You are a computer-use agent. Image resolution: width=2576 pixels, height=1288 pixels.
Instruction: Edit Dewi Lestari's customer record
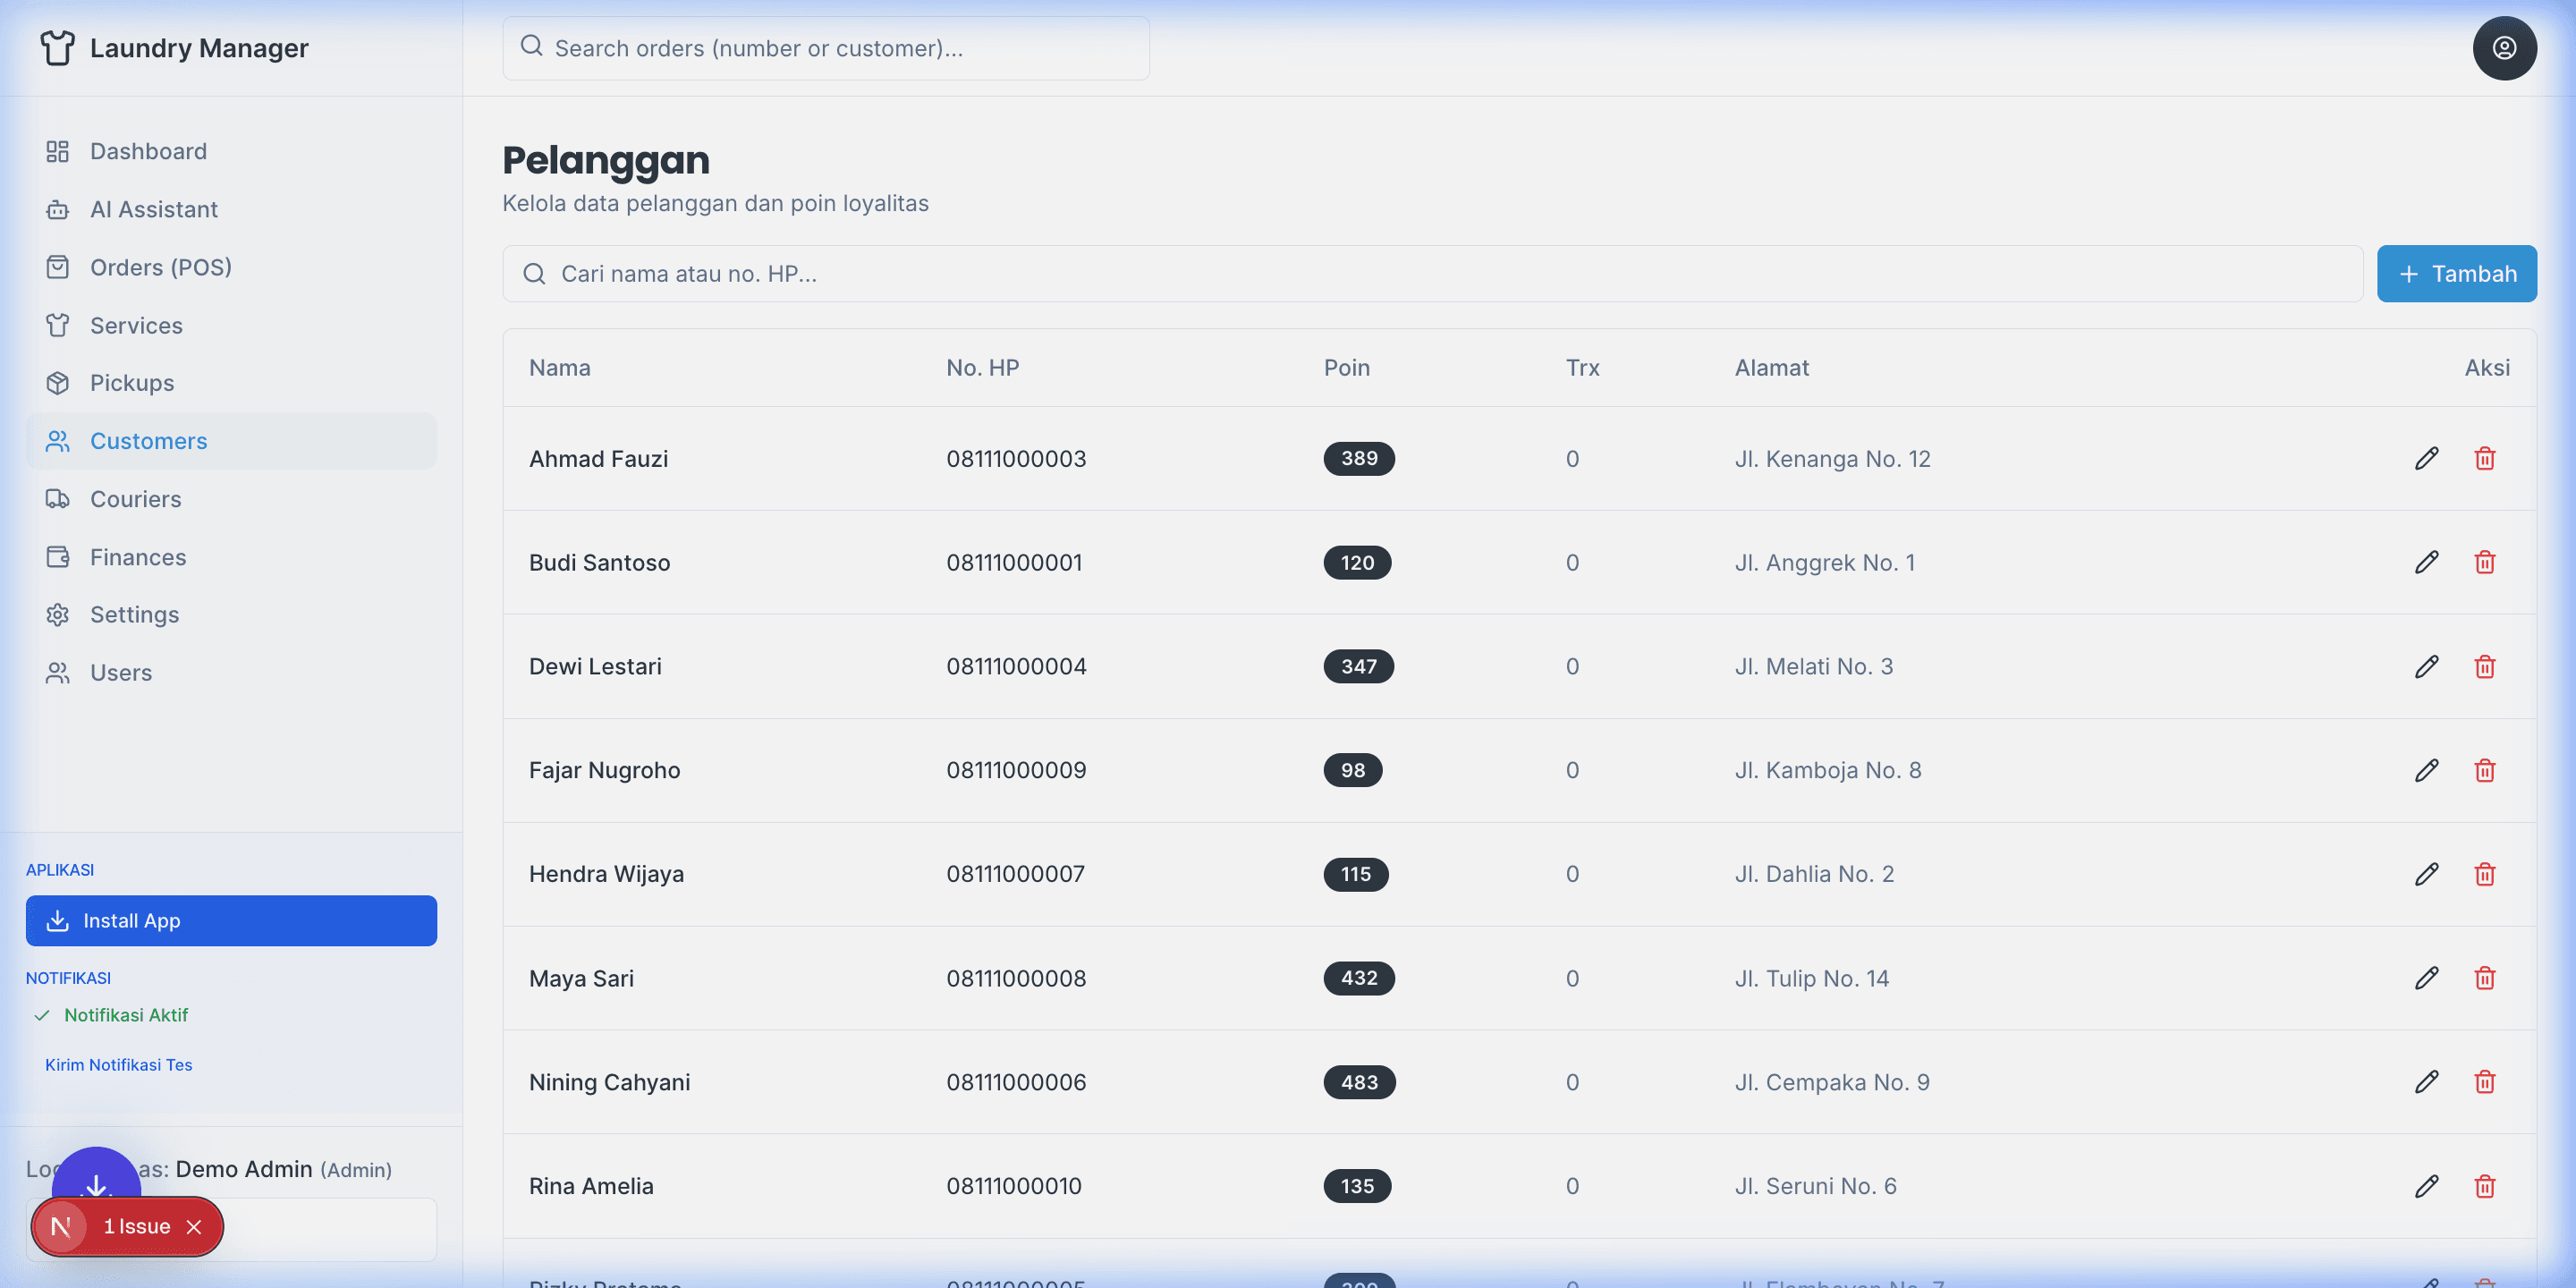coord(2426,666)
